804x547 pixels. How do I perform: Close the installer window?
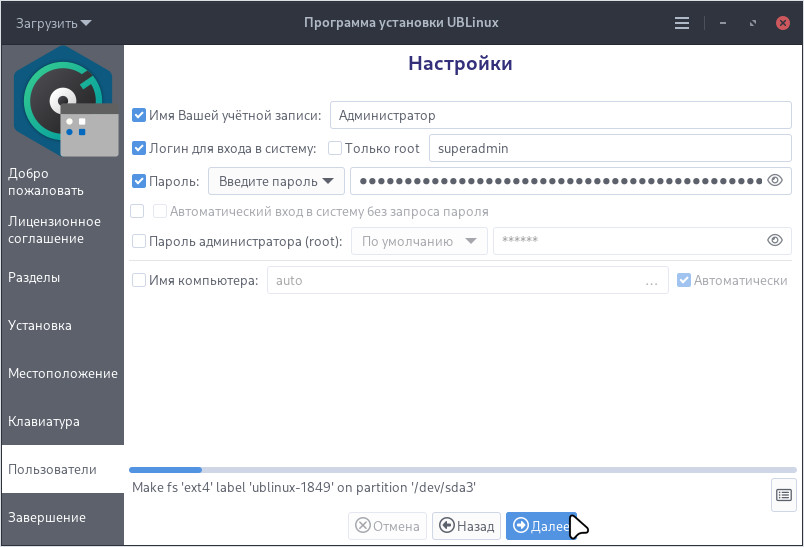tap(782, 23)
